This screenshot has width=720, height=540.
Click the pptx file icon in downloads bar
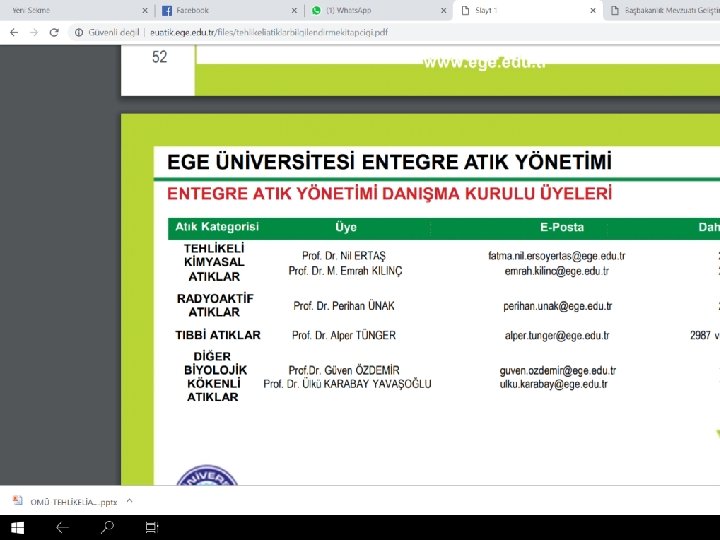pos(18,501)
